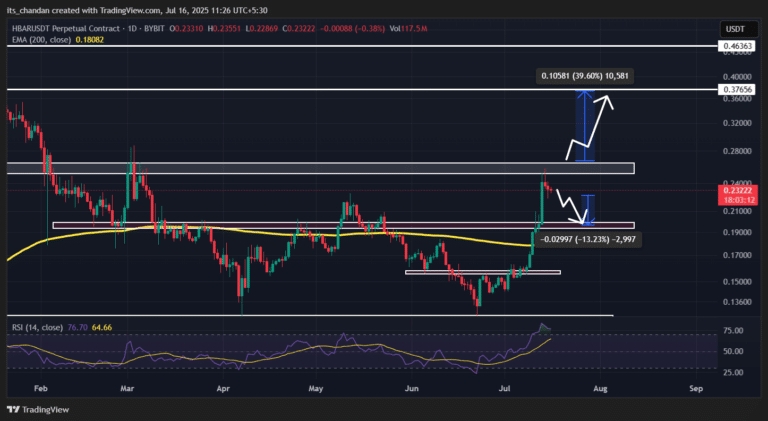The image size is (768, 421).
Task: Click the EMA (200, close) indicator legend
Action: point(45,41)
